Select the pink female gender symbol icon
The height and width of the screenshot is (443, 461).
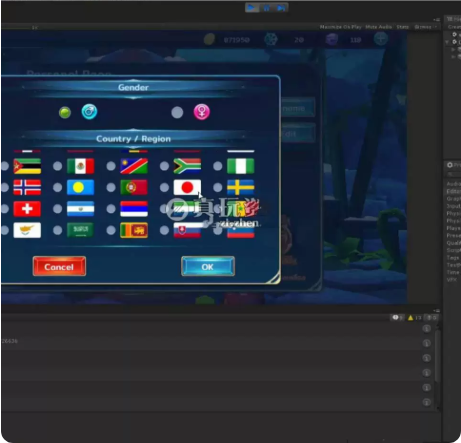coord(202,112)
